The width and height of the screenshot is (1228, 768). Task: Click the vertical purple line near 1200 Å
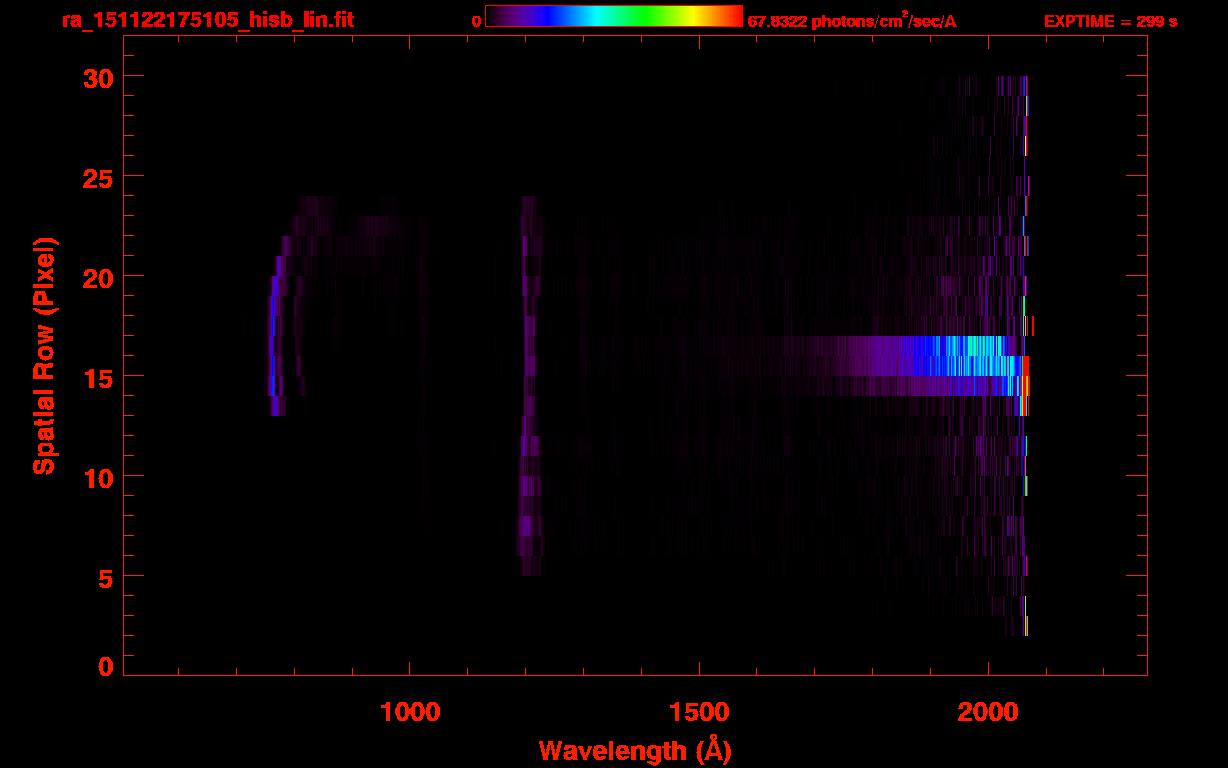529,386
